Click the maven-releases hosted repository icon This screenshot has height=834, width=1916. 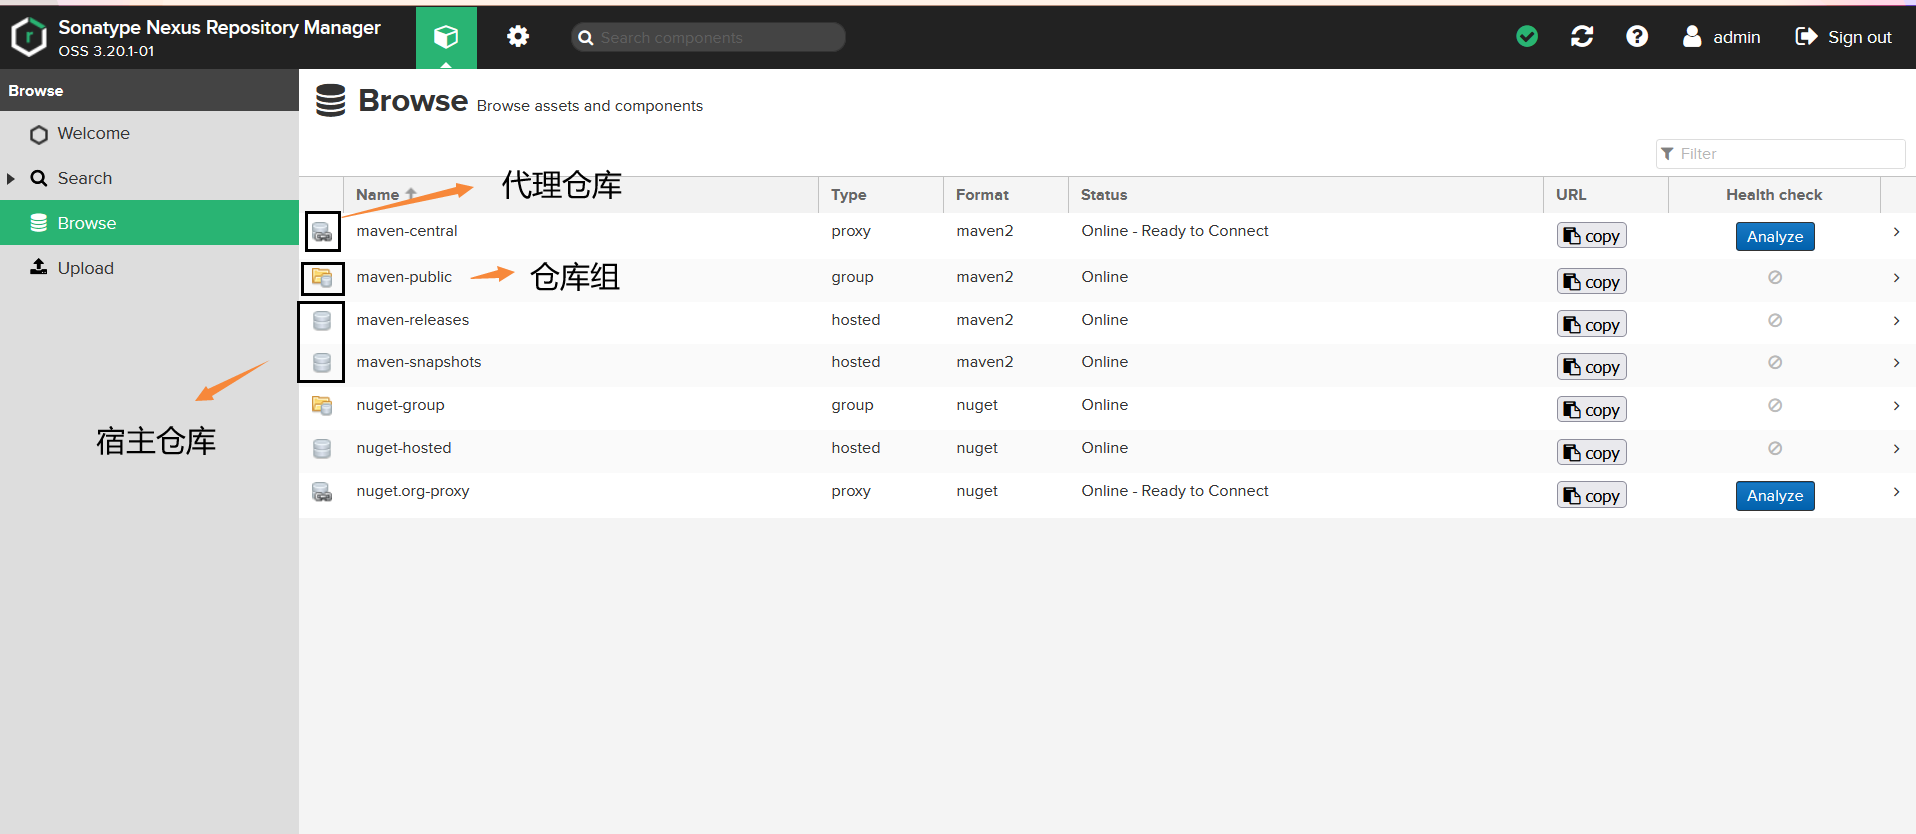(x=322, y=321)
